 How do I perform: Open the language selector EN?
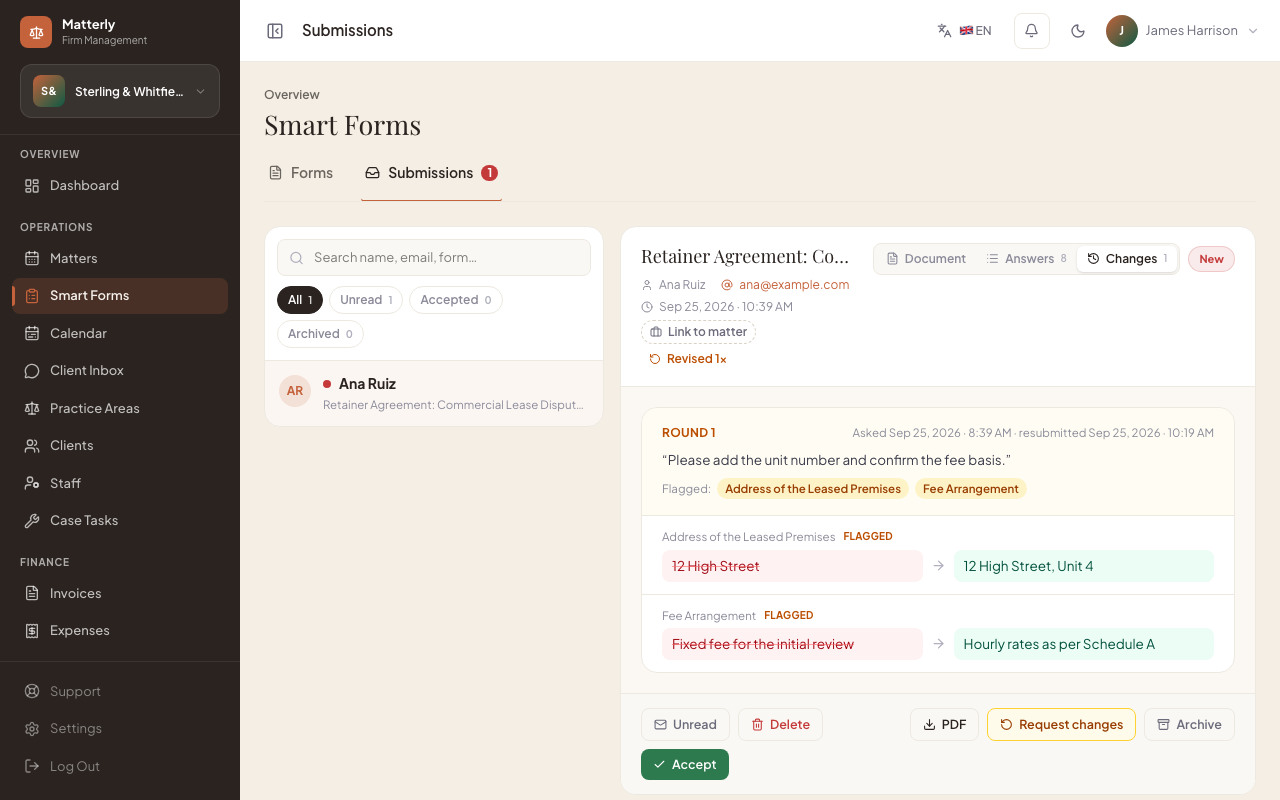pos(965,31)
